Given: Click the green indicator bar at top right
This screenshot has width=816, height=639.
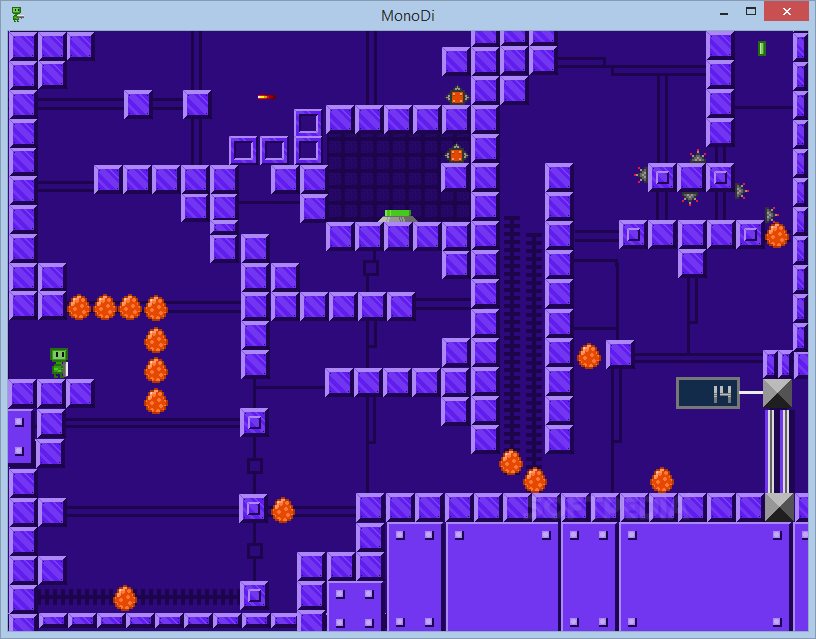Looking at the screenshot, I should 762,48.
